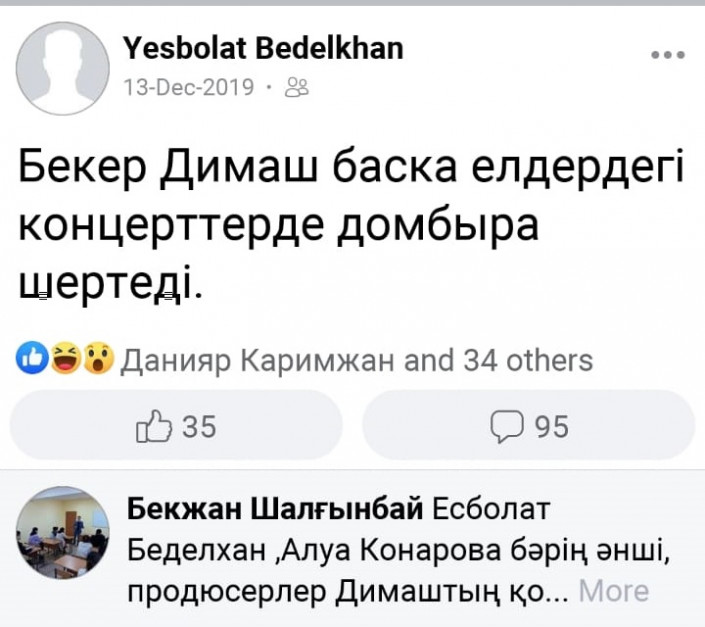Open the Бекжан Шалғынбай commenter name link
Viewport: 705px width, 627px height.
[278, 509]
